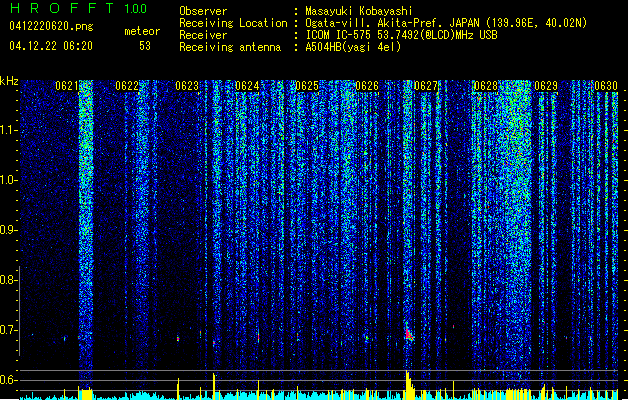Click the 1.0 kHz axis tick label
This screenshot has height=400, width=629.
(8, 180)
